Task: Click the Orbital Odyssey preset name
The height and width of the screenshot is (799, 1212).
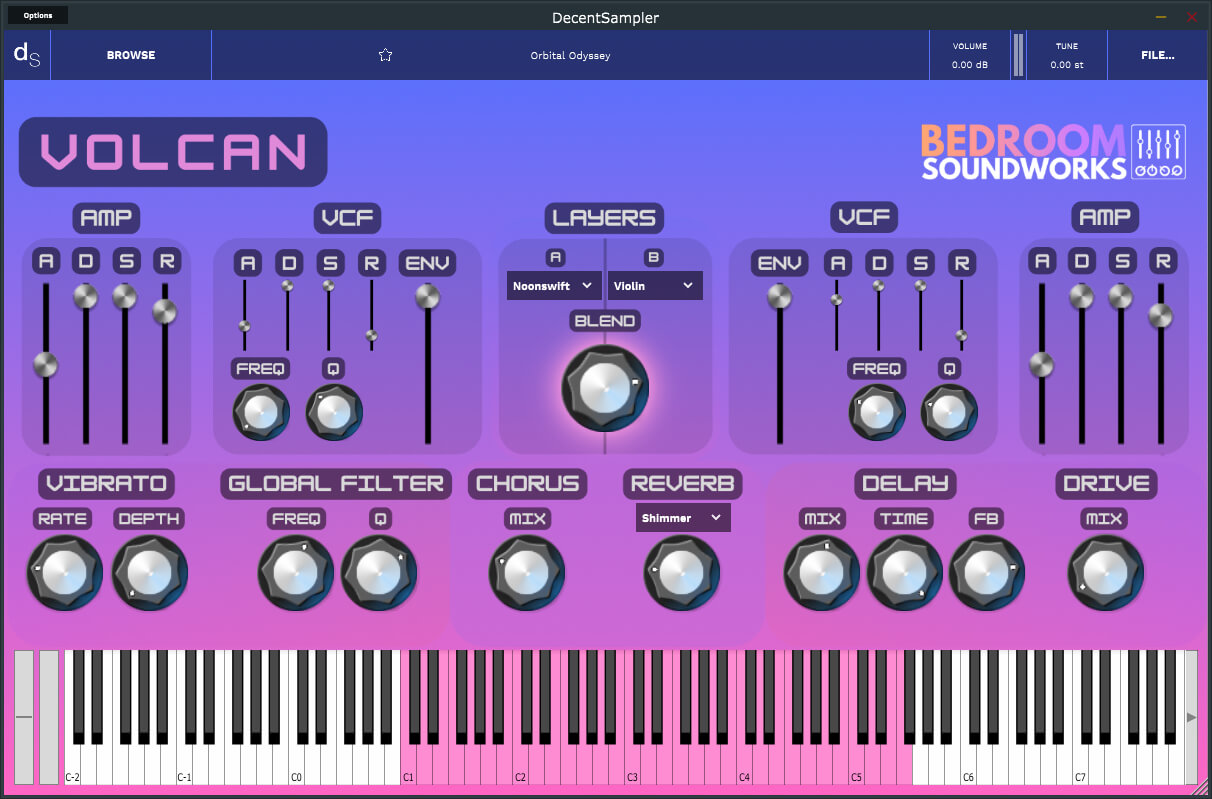Action: 570,56
